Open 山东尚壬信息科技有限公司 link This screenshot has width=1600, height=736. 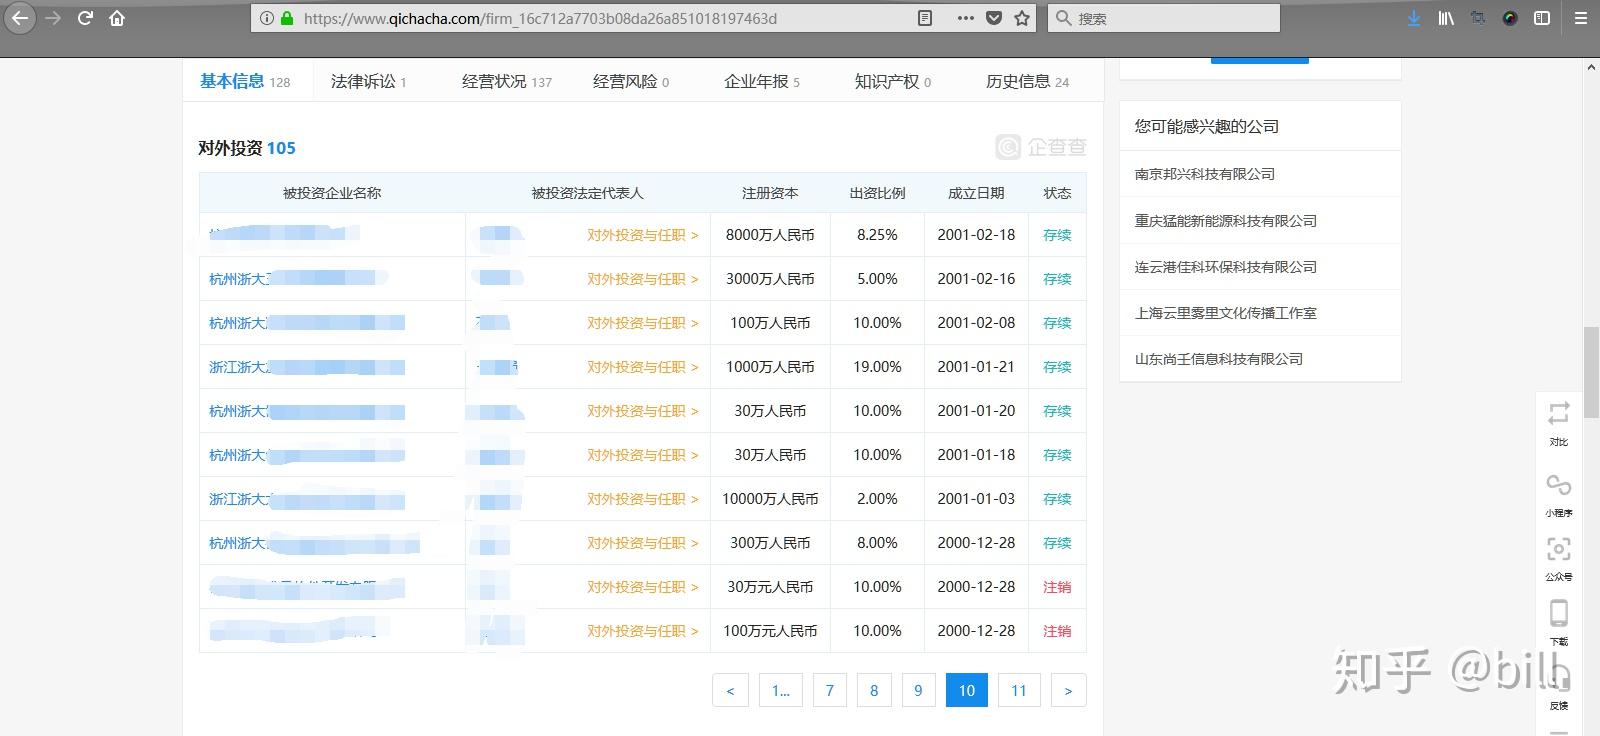click(x=1218, y=359)
